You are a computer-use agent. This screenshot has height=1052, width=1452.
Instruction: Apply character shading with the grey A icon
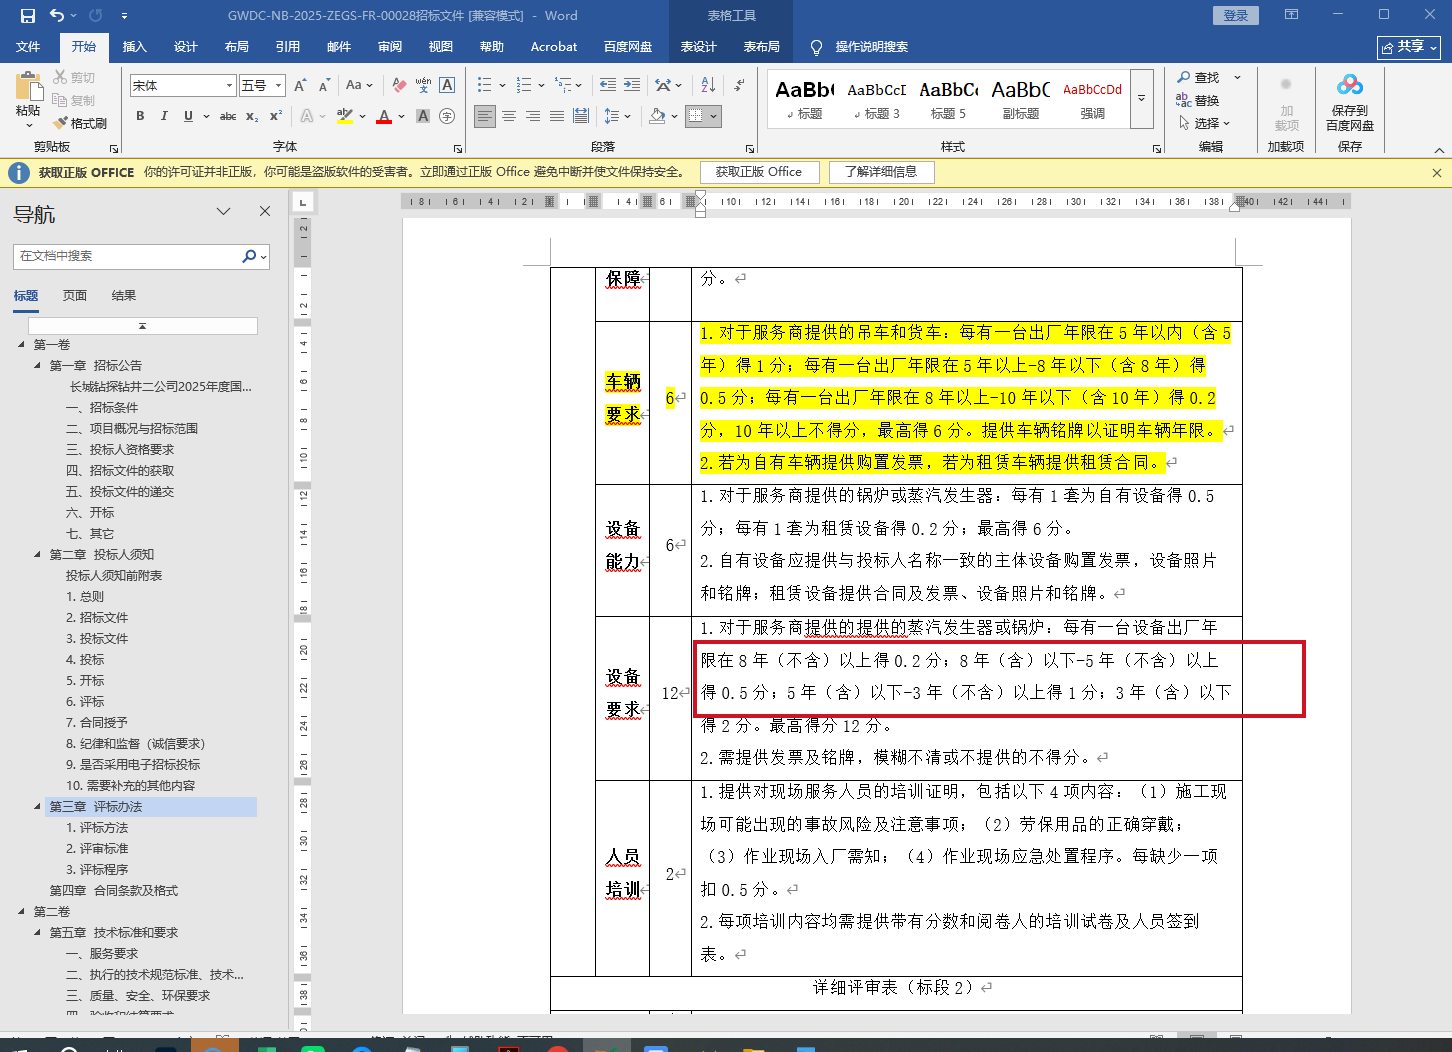[x=423, y=116]
